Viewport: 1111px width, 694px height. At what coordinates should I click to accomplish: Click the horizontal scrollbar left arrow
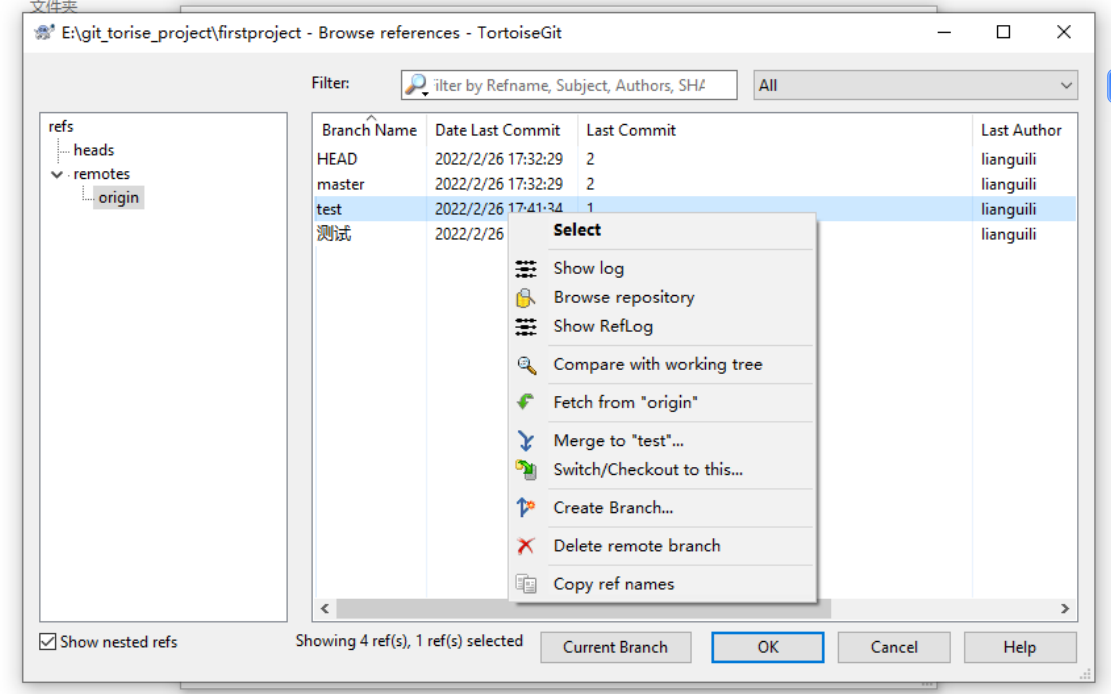[325, 609]
